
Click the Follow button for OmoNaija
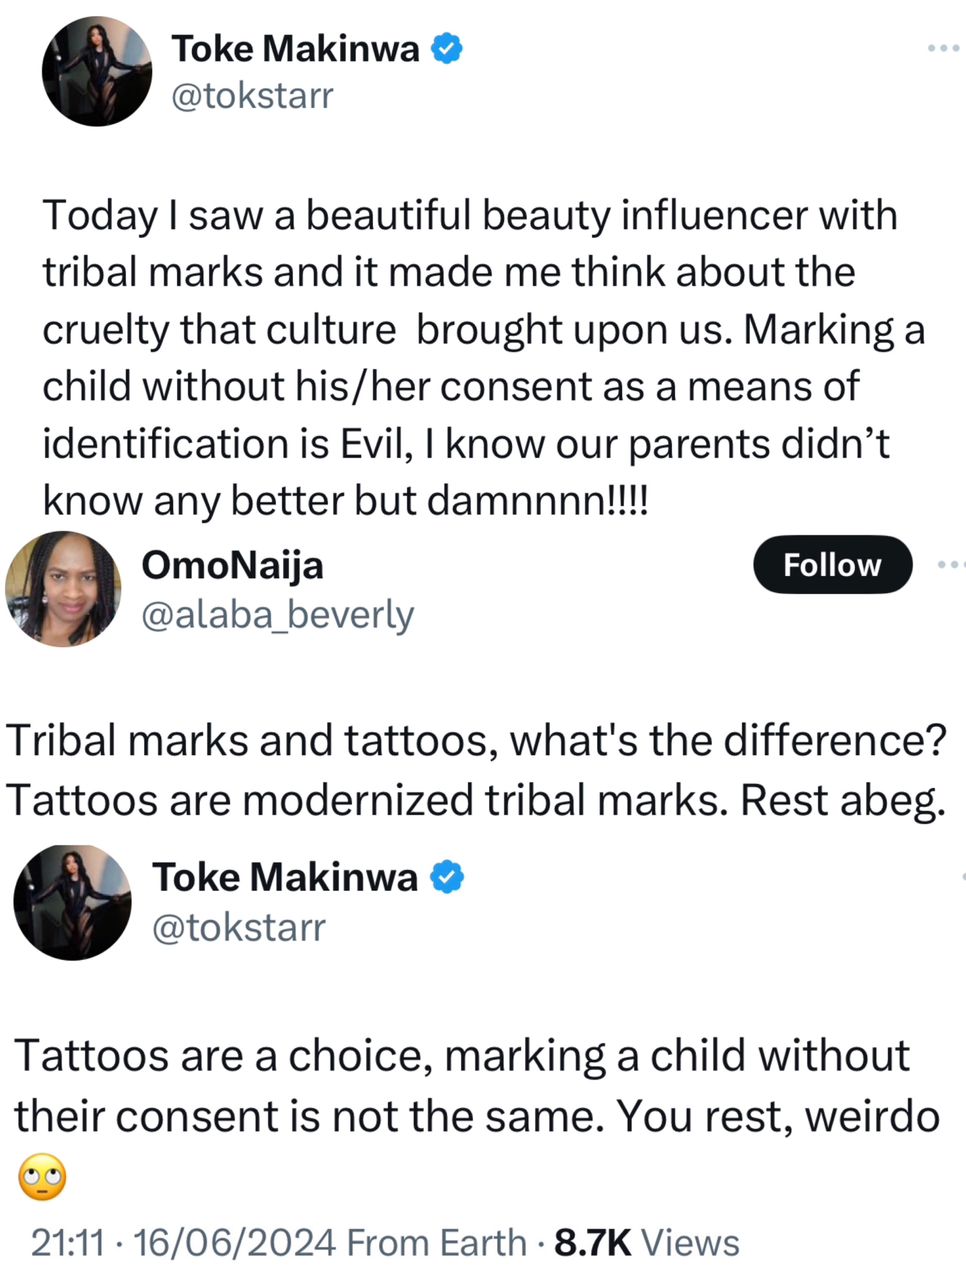832,564
